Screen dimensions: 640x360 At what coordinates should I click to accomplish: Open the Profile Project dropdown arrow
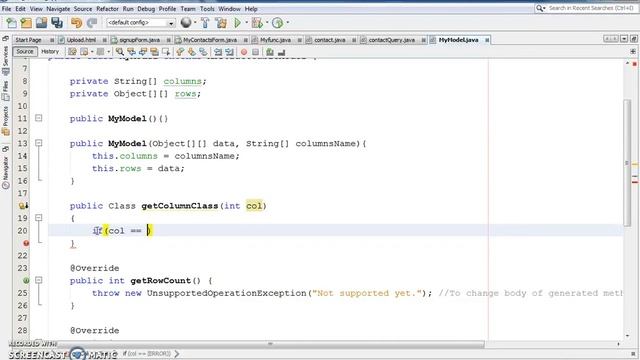[288, 23]
